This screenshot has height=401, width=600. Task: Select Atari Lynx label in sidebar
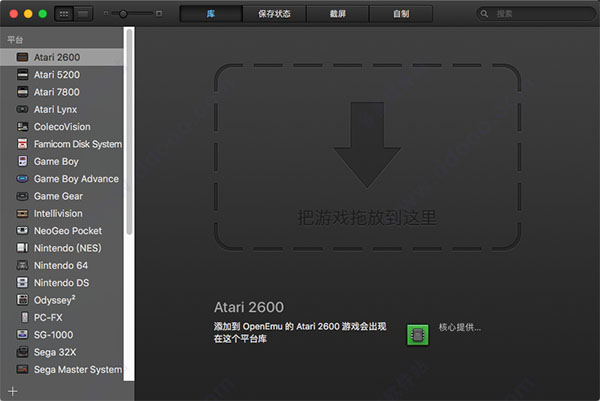[x=55, y=109]
